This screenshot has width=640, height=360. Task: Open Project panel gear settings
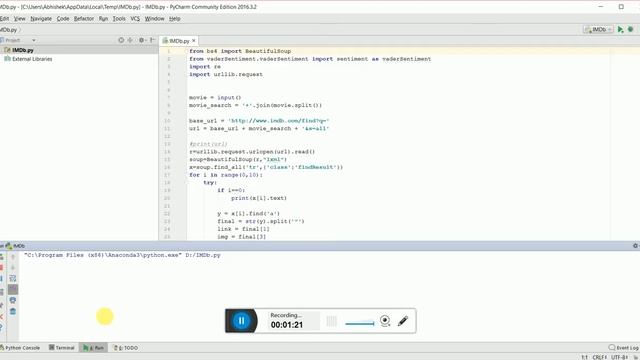click(x=142, y=40)
